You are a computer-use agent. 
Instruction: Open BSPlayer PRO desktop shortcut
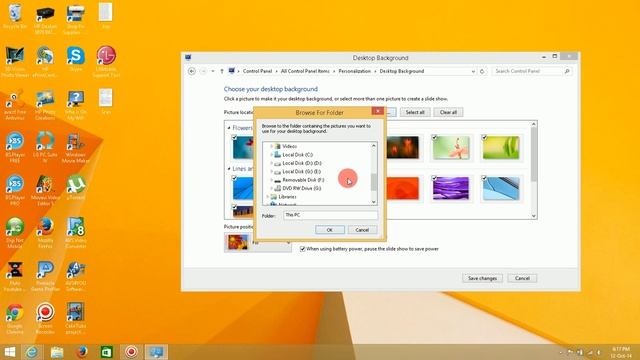(15, 190)
